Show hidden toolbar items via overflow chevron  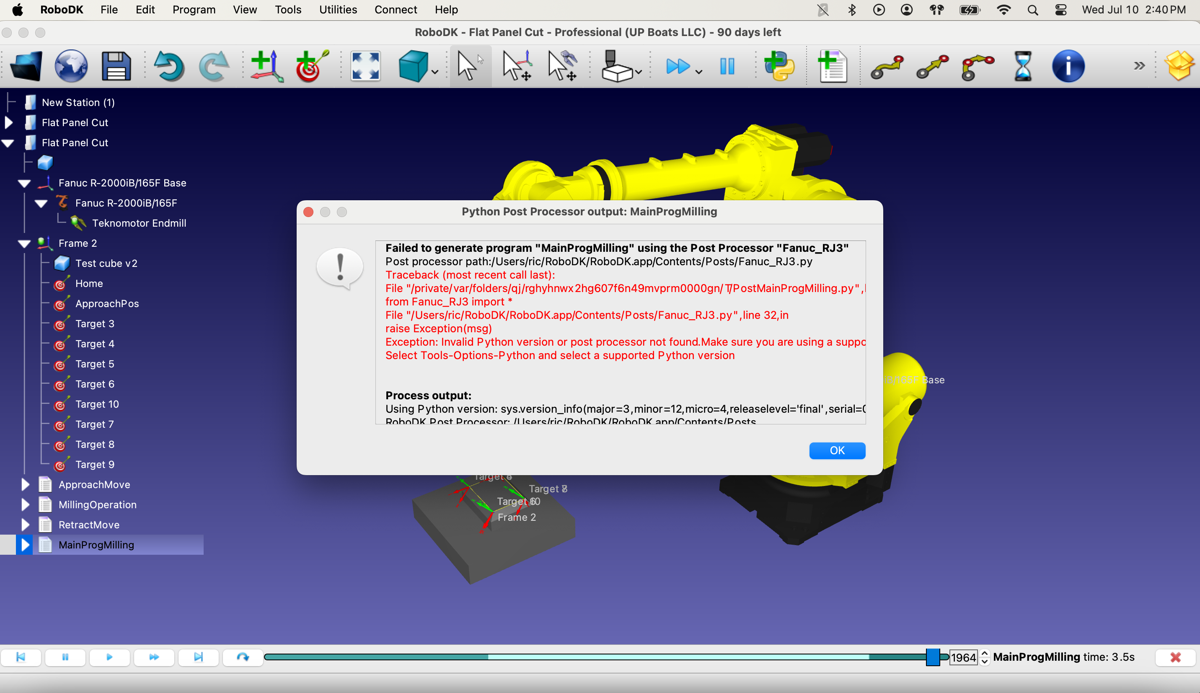(x=1139, y=66)
